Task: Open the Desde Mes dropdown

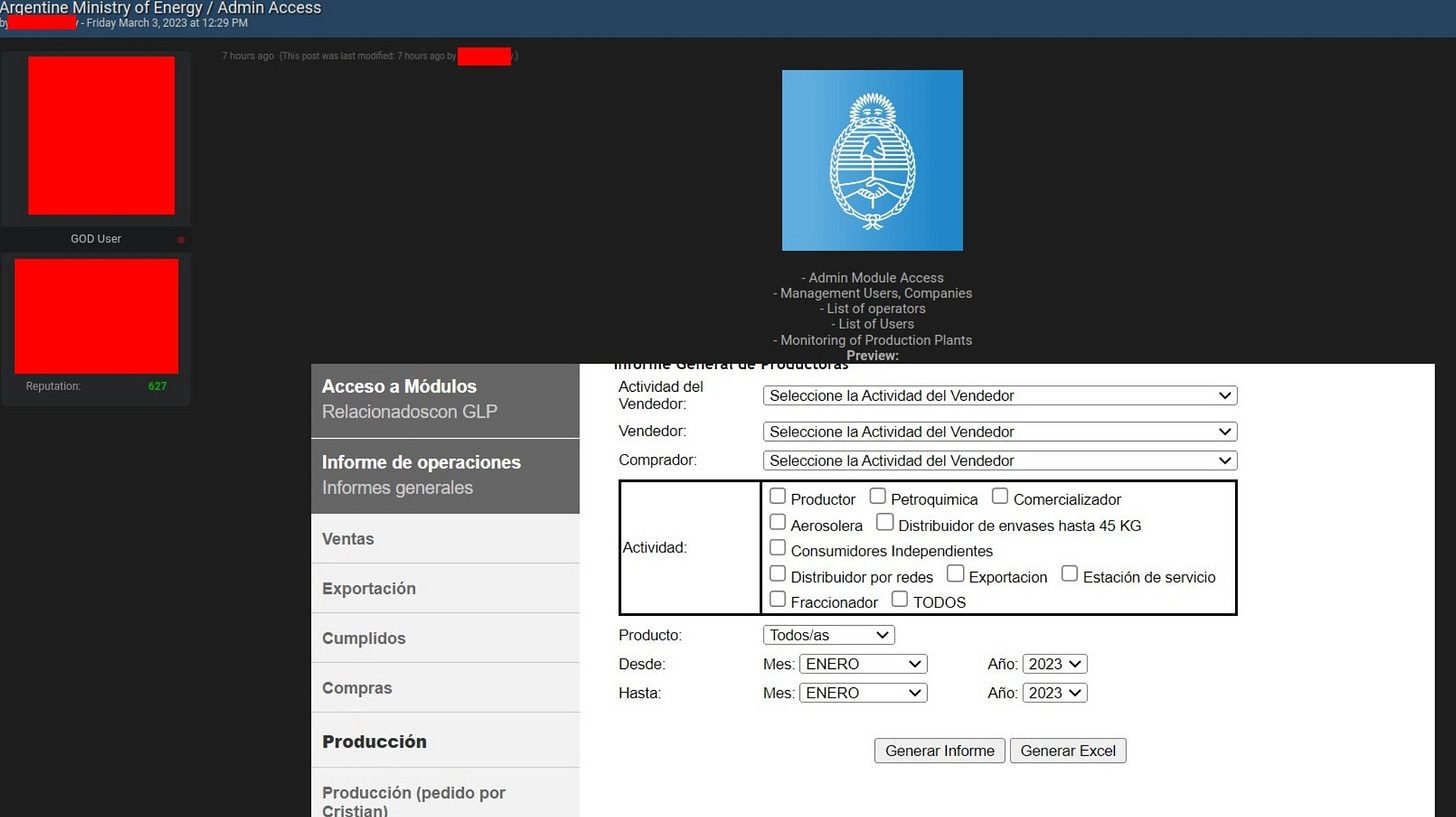Action: (x=863, y=664)
